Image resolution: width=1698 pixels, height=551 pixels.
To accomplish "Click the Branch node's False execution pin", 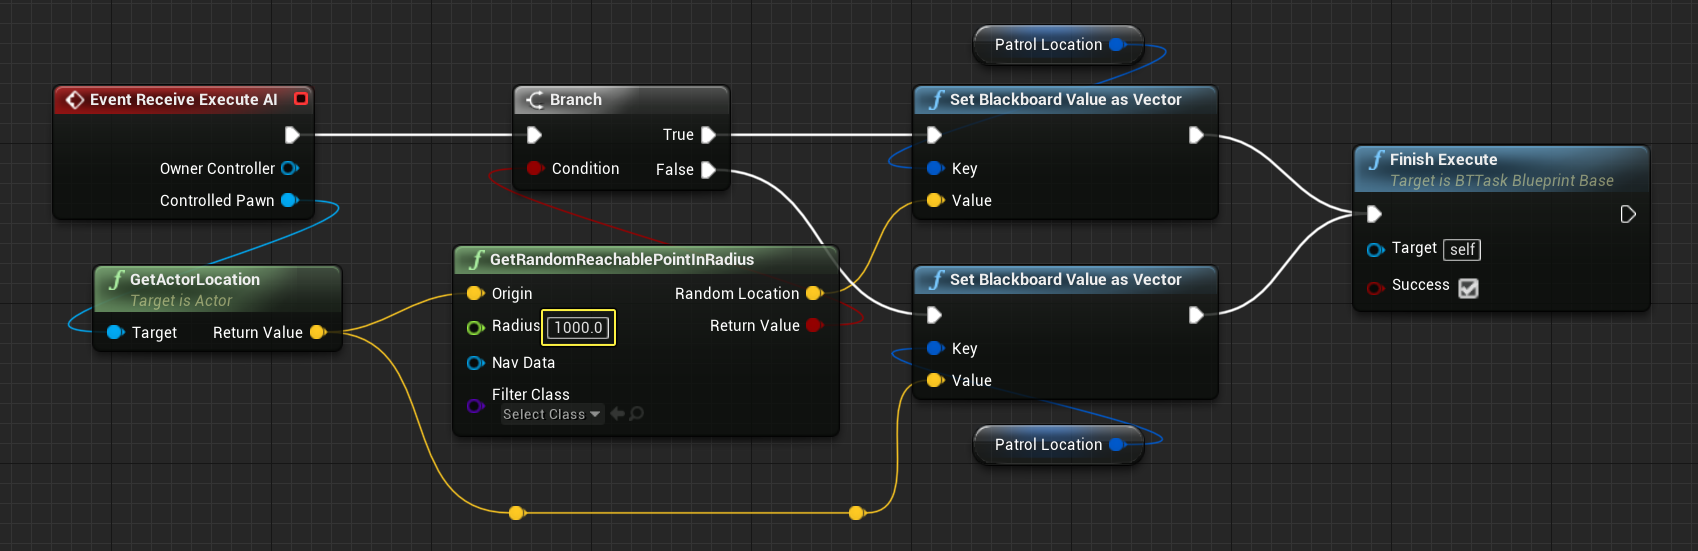I will (708, 169).
